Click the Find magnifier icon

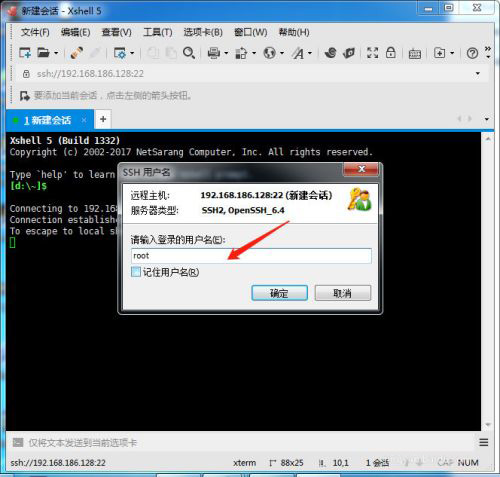(189, 53)
